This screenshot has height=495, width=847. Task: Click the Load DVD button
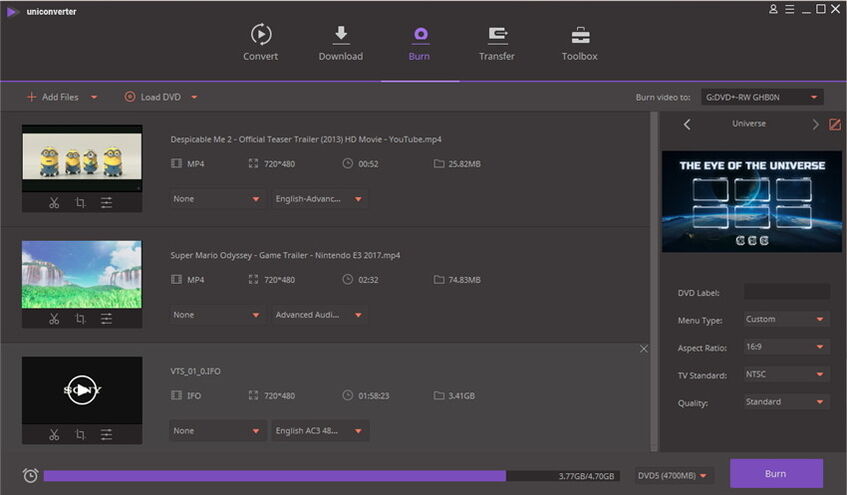153,97
